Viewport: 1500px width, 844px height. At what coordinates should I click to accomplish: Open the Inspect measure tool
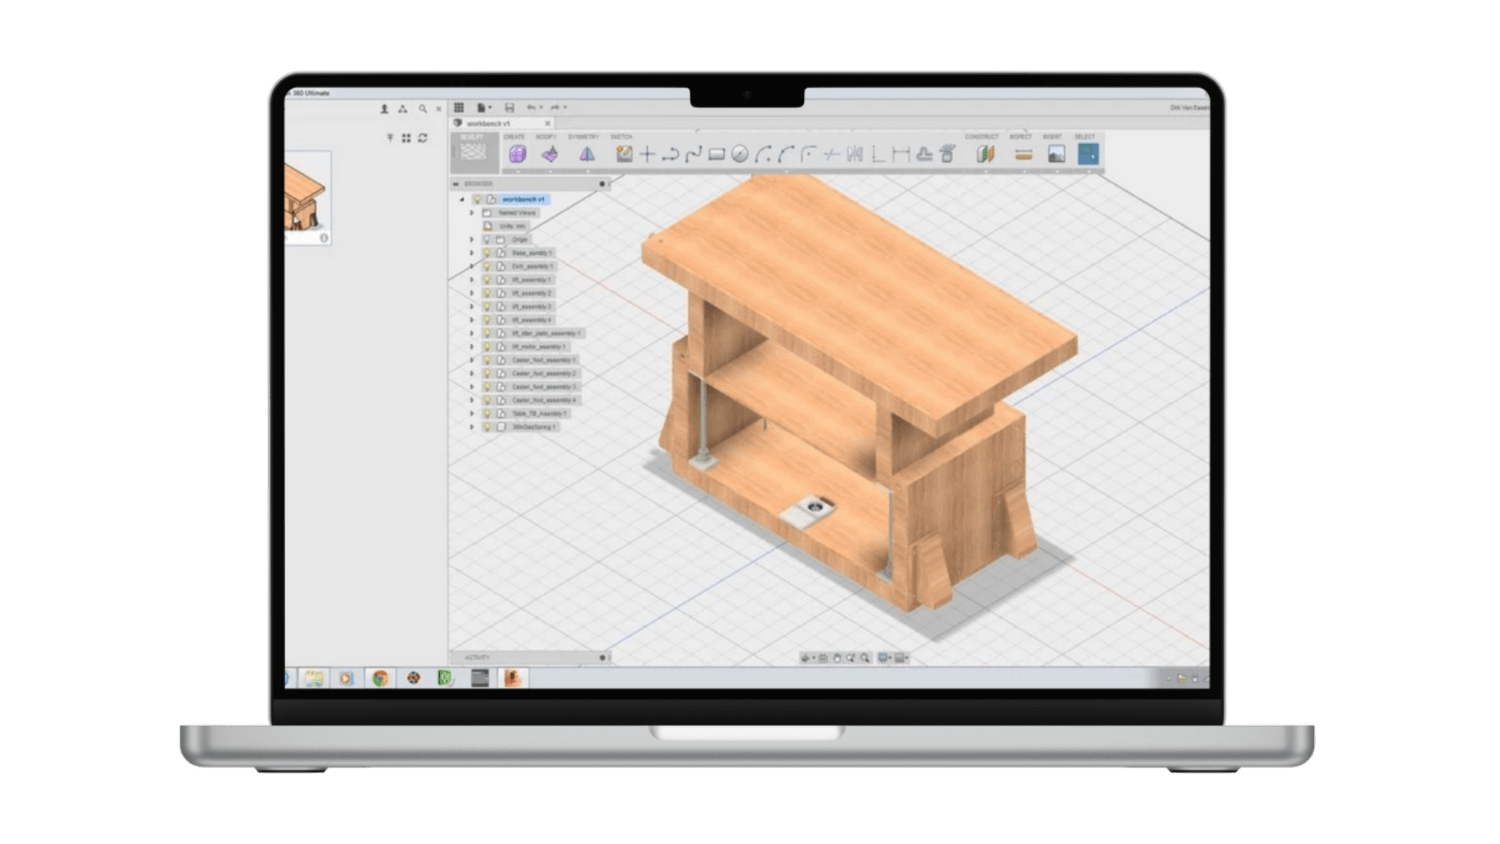coord(1022,154)
